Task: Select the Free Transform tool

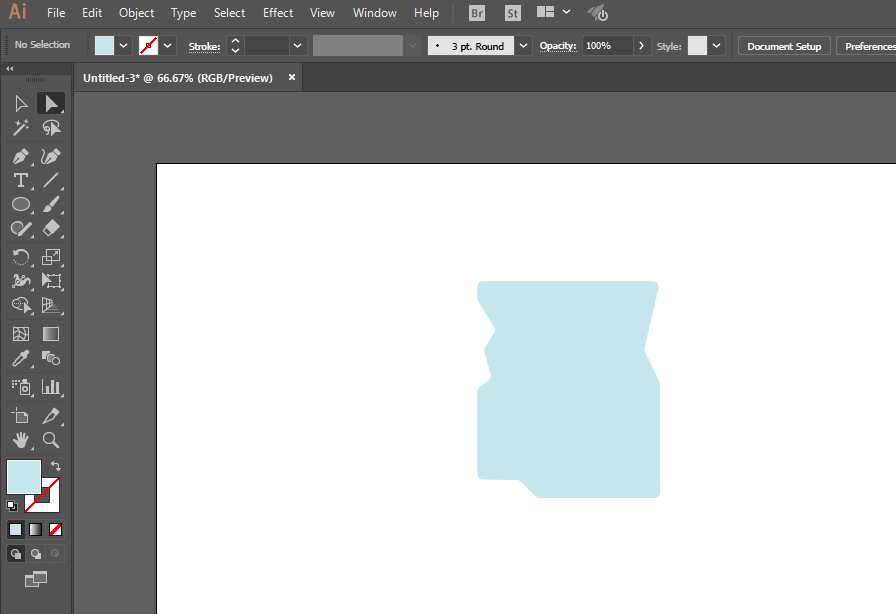Action: [51, 281]
